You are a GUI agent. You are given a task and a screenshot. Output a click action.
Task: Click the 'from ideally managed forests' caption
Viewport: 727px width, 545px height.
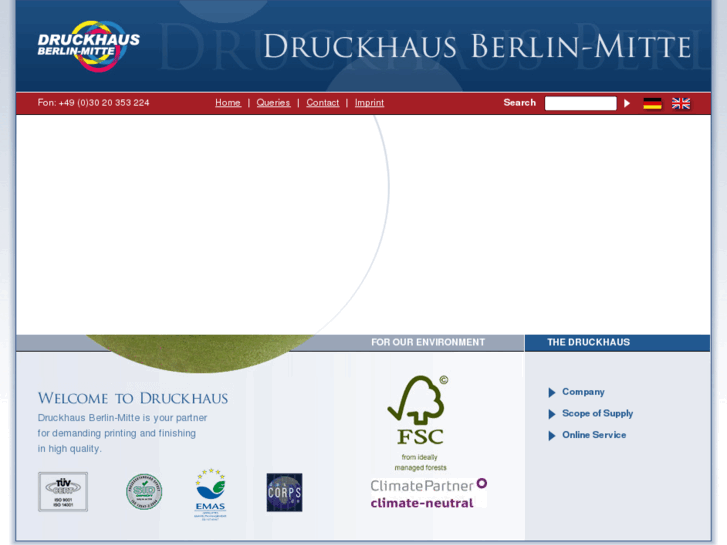click(420, 462)
